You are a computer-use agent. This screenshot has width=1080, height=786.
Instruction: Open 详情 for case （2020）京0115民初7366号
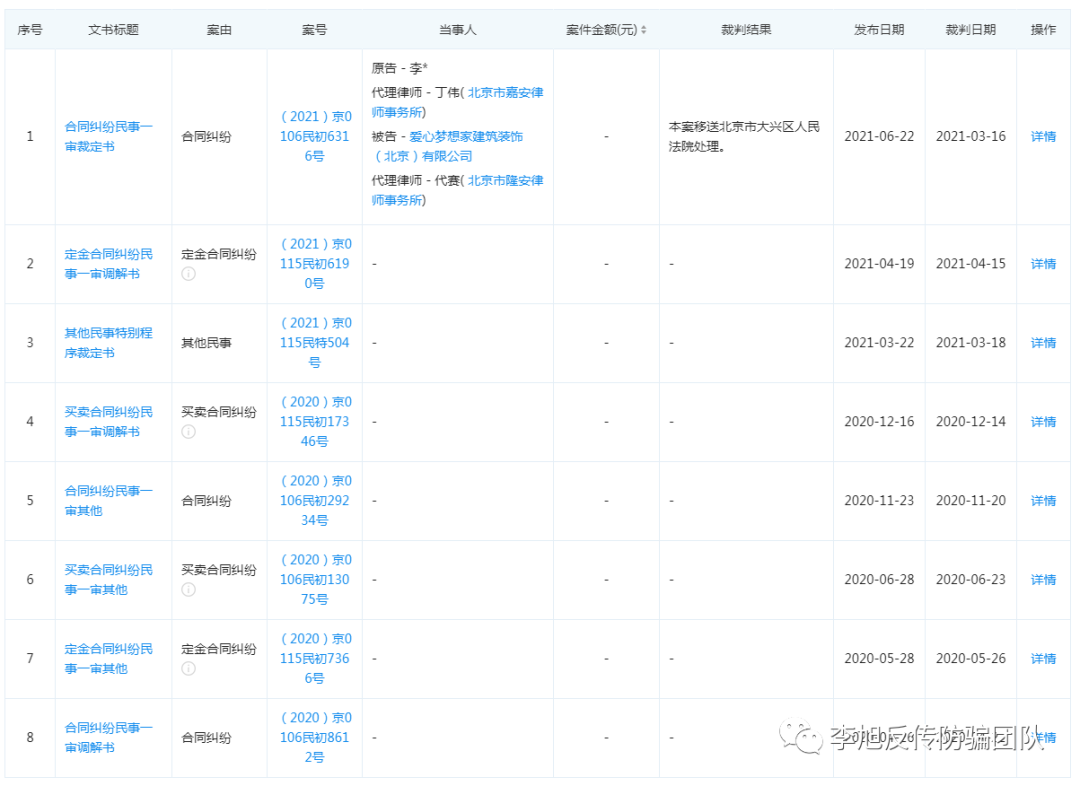pyautogui.click(x=1042, y=658)
